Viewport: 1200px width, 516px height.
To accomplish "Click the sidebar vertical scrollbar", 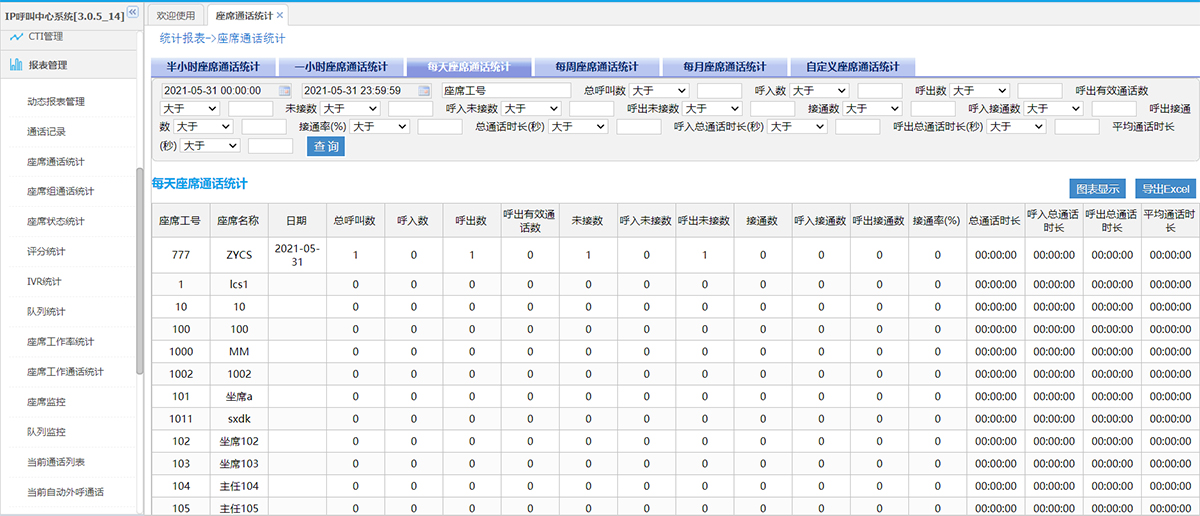I will click(140, 270).
